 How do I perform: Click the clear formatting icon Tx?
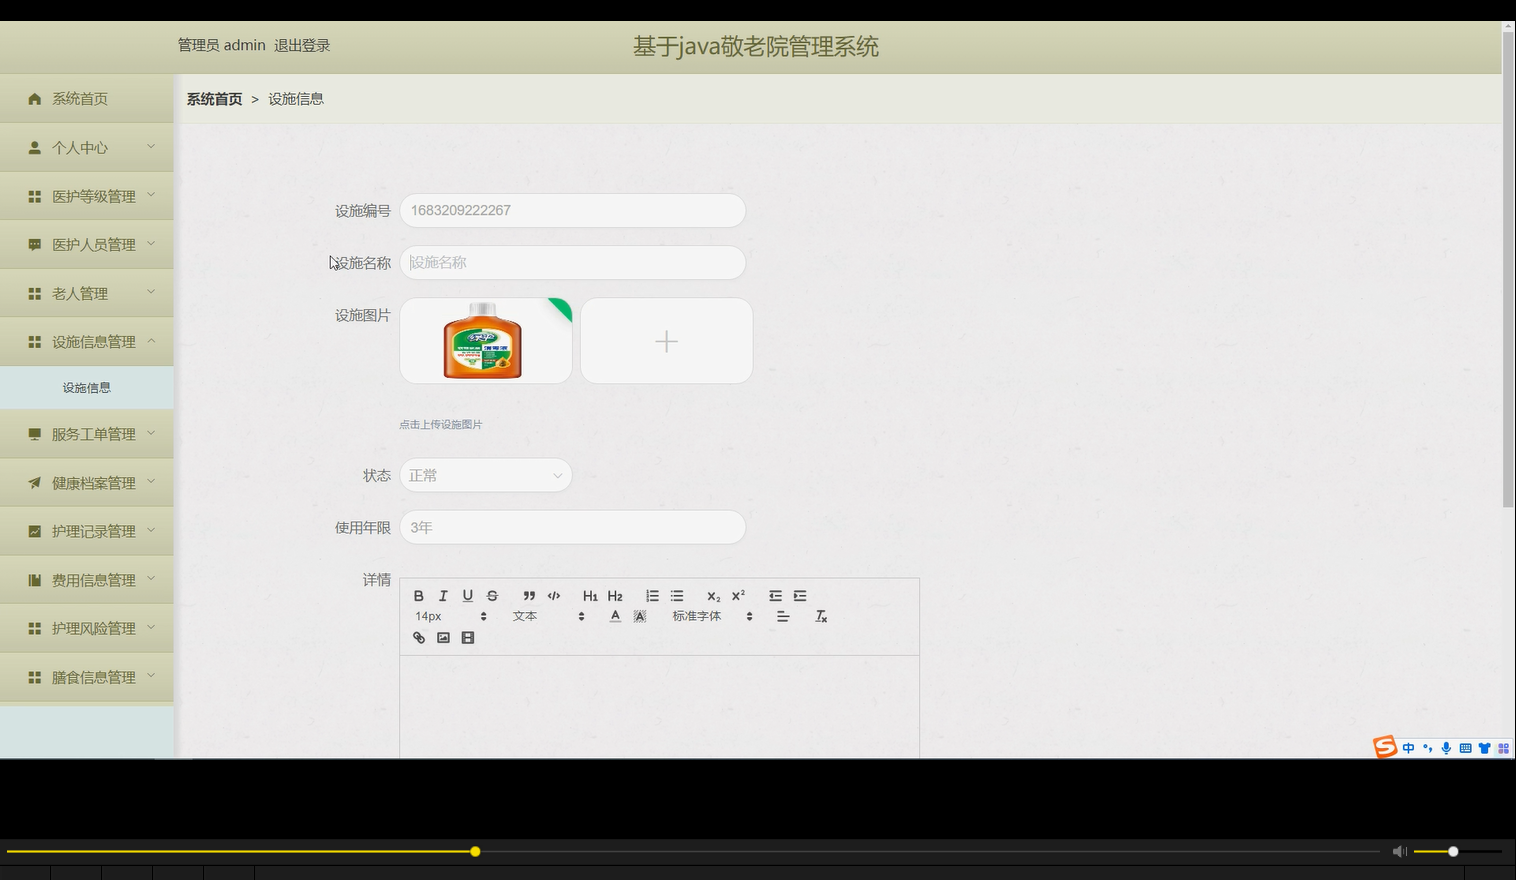click(821, 616)
